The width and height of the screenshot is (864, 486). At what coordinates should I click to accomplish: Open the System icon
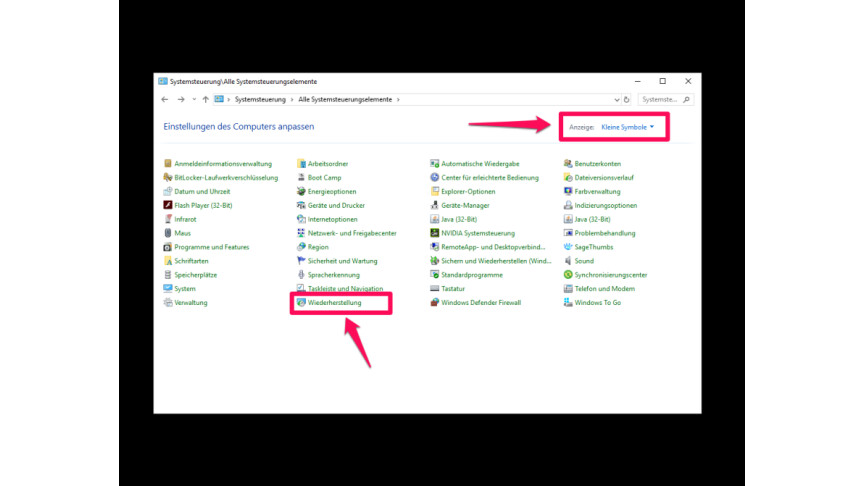(168, 288)
